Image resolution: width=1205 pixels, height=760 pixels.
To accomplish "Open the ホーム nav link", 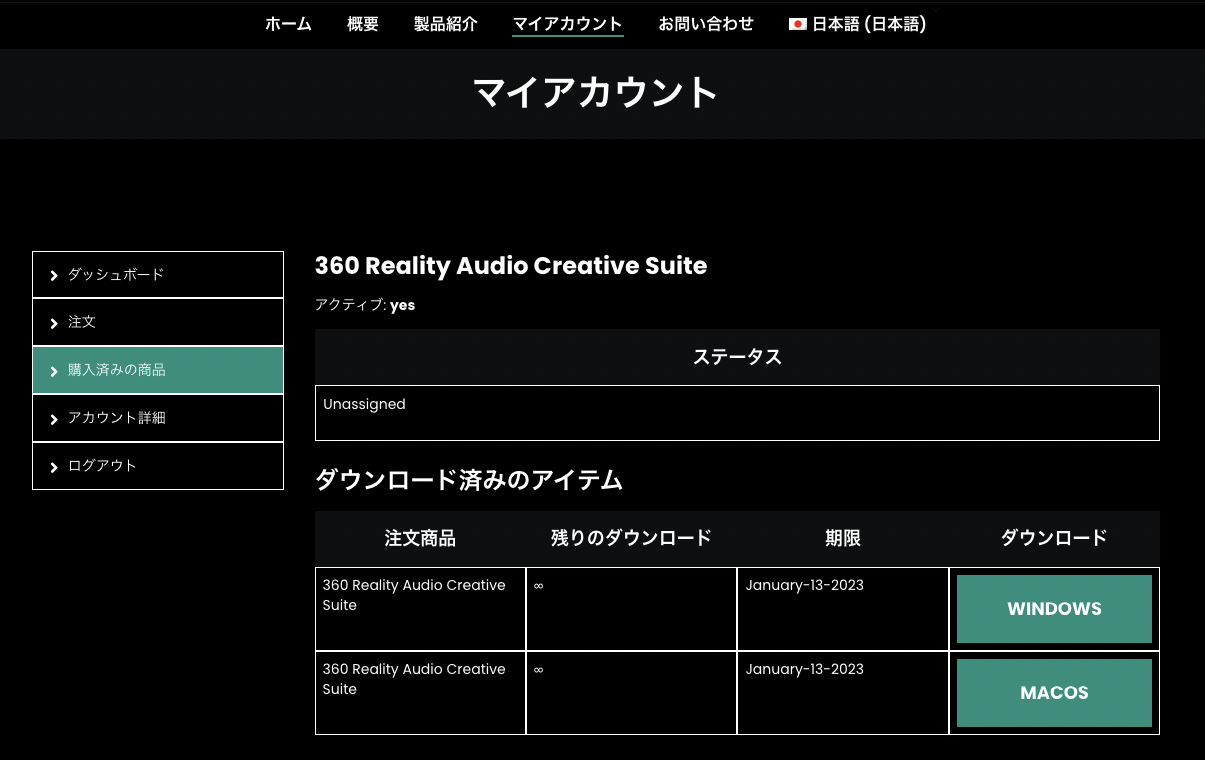I will pos(288,24).
